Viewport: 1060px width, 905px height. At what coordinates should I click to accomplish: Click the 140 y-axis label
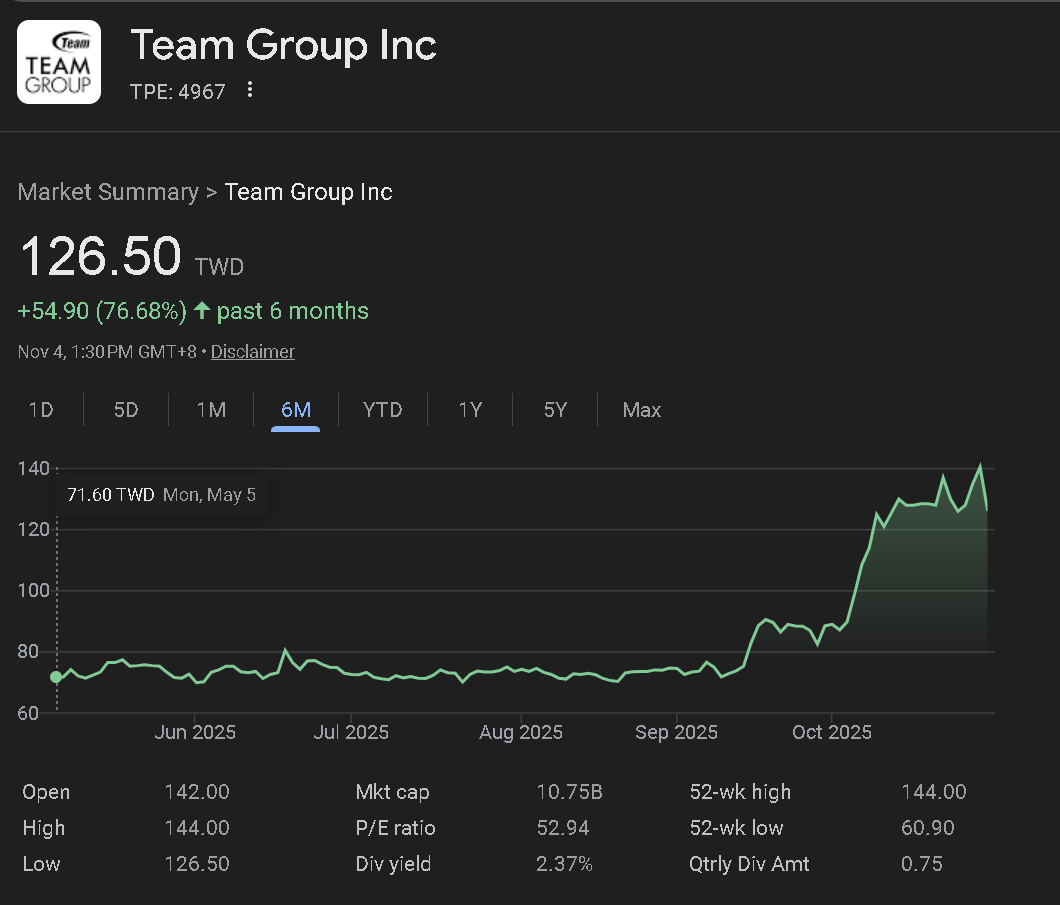tap(34, 468)
